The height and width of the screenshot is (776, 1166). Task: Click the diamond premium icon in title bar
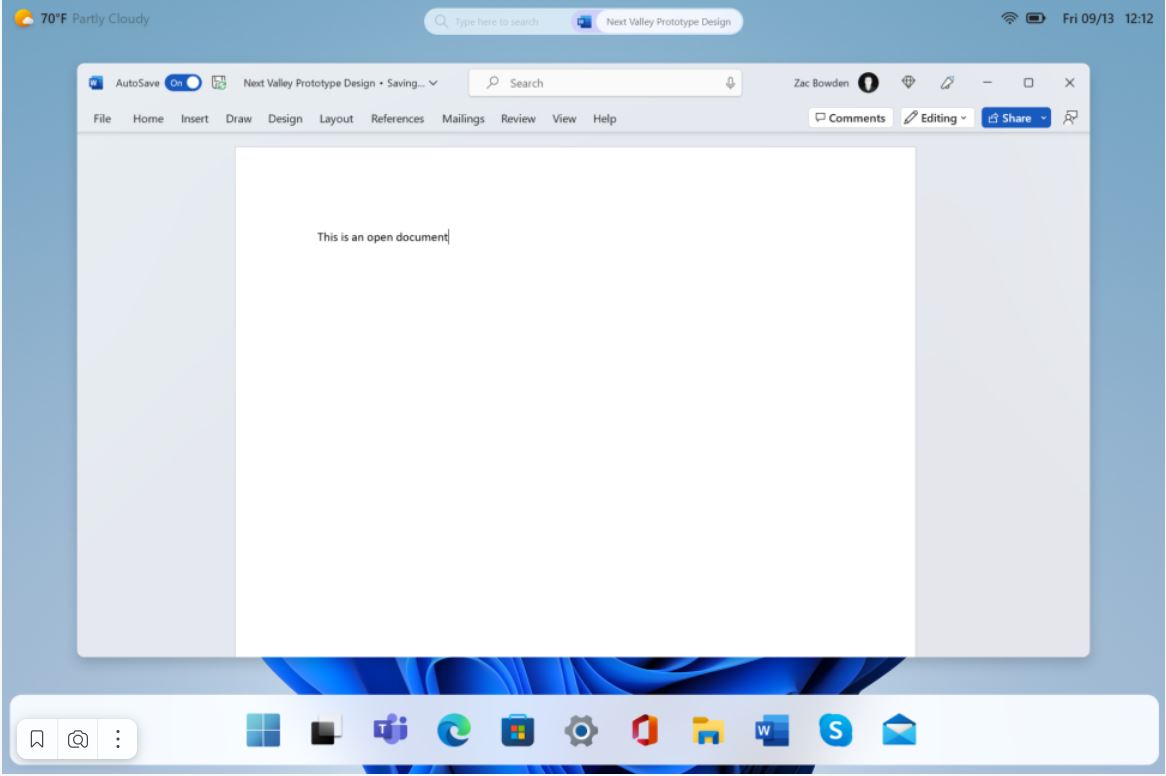pos(909,83)
